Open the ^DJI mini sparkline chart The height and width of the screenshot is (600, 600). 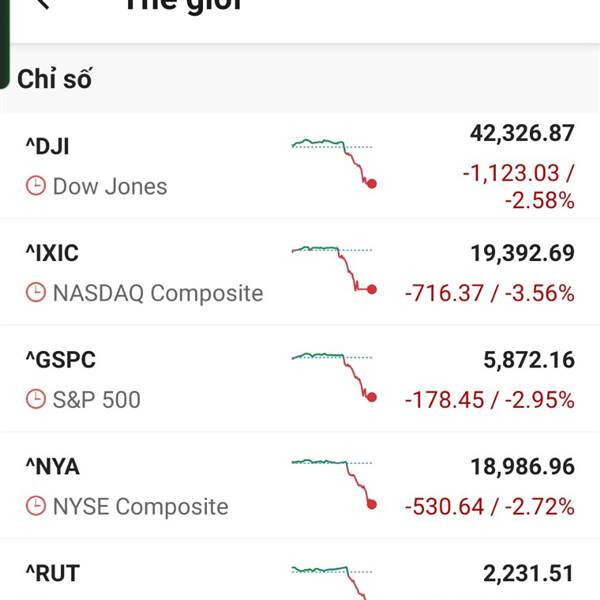click(334, 162)
